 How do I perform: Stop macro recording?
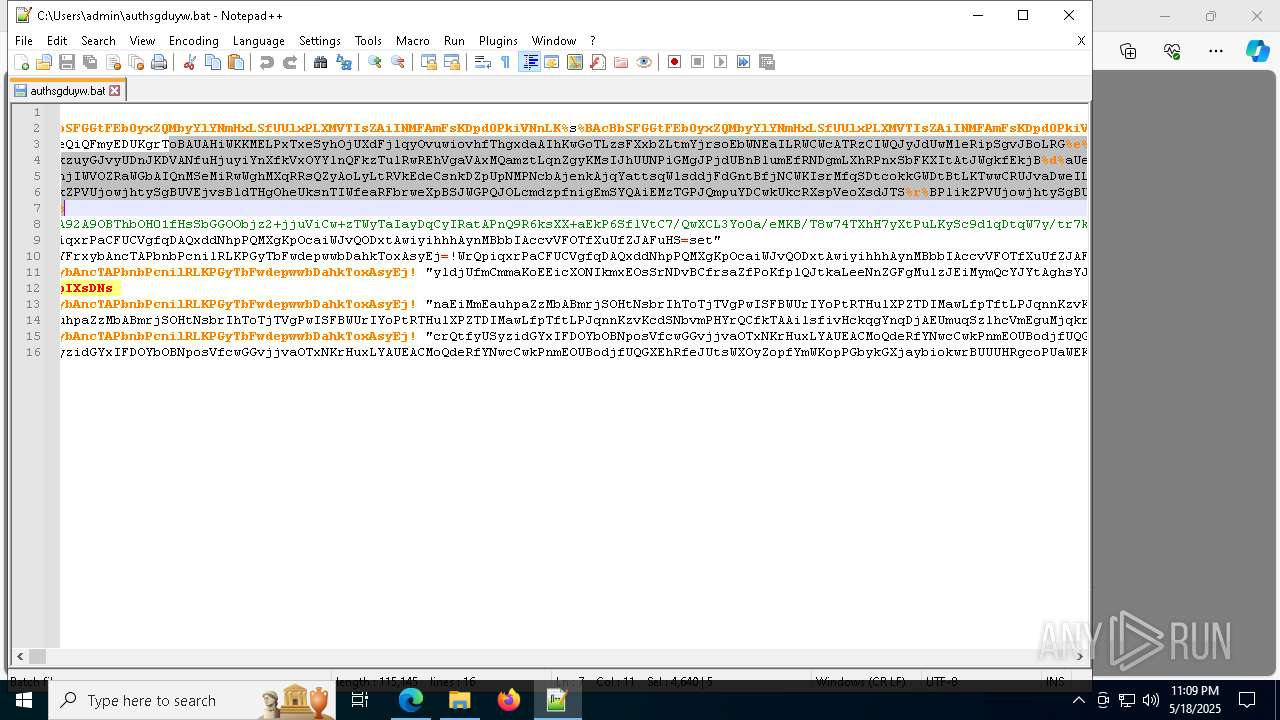coord(697,62)
